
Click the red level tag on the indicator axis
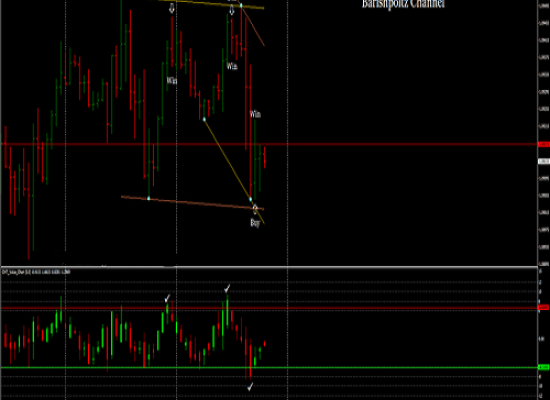[x=544, y=307]
